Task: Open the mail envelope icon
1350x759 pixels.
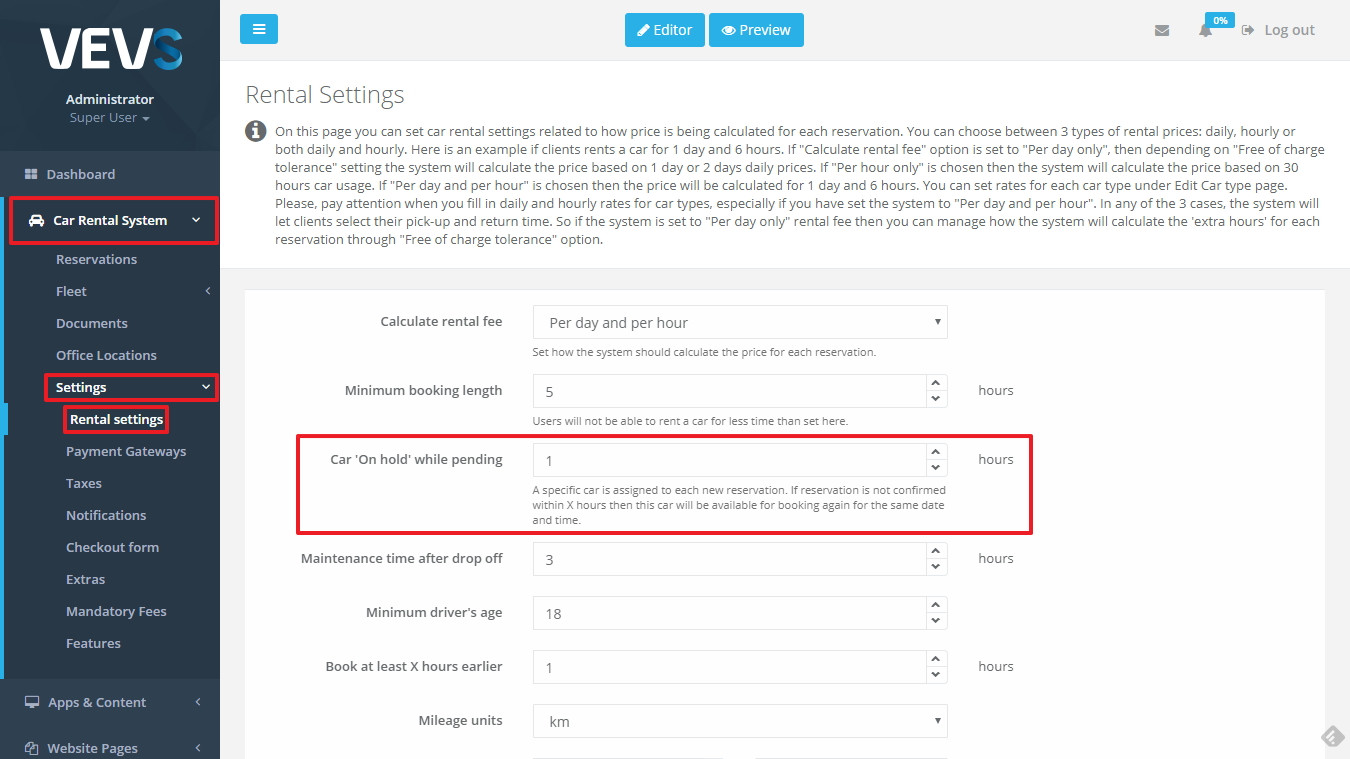Action: pyautogui.click(x=1161, y=30)
